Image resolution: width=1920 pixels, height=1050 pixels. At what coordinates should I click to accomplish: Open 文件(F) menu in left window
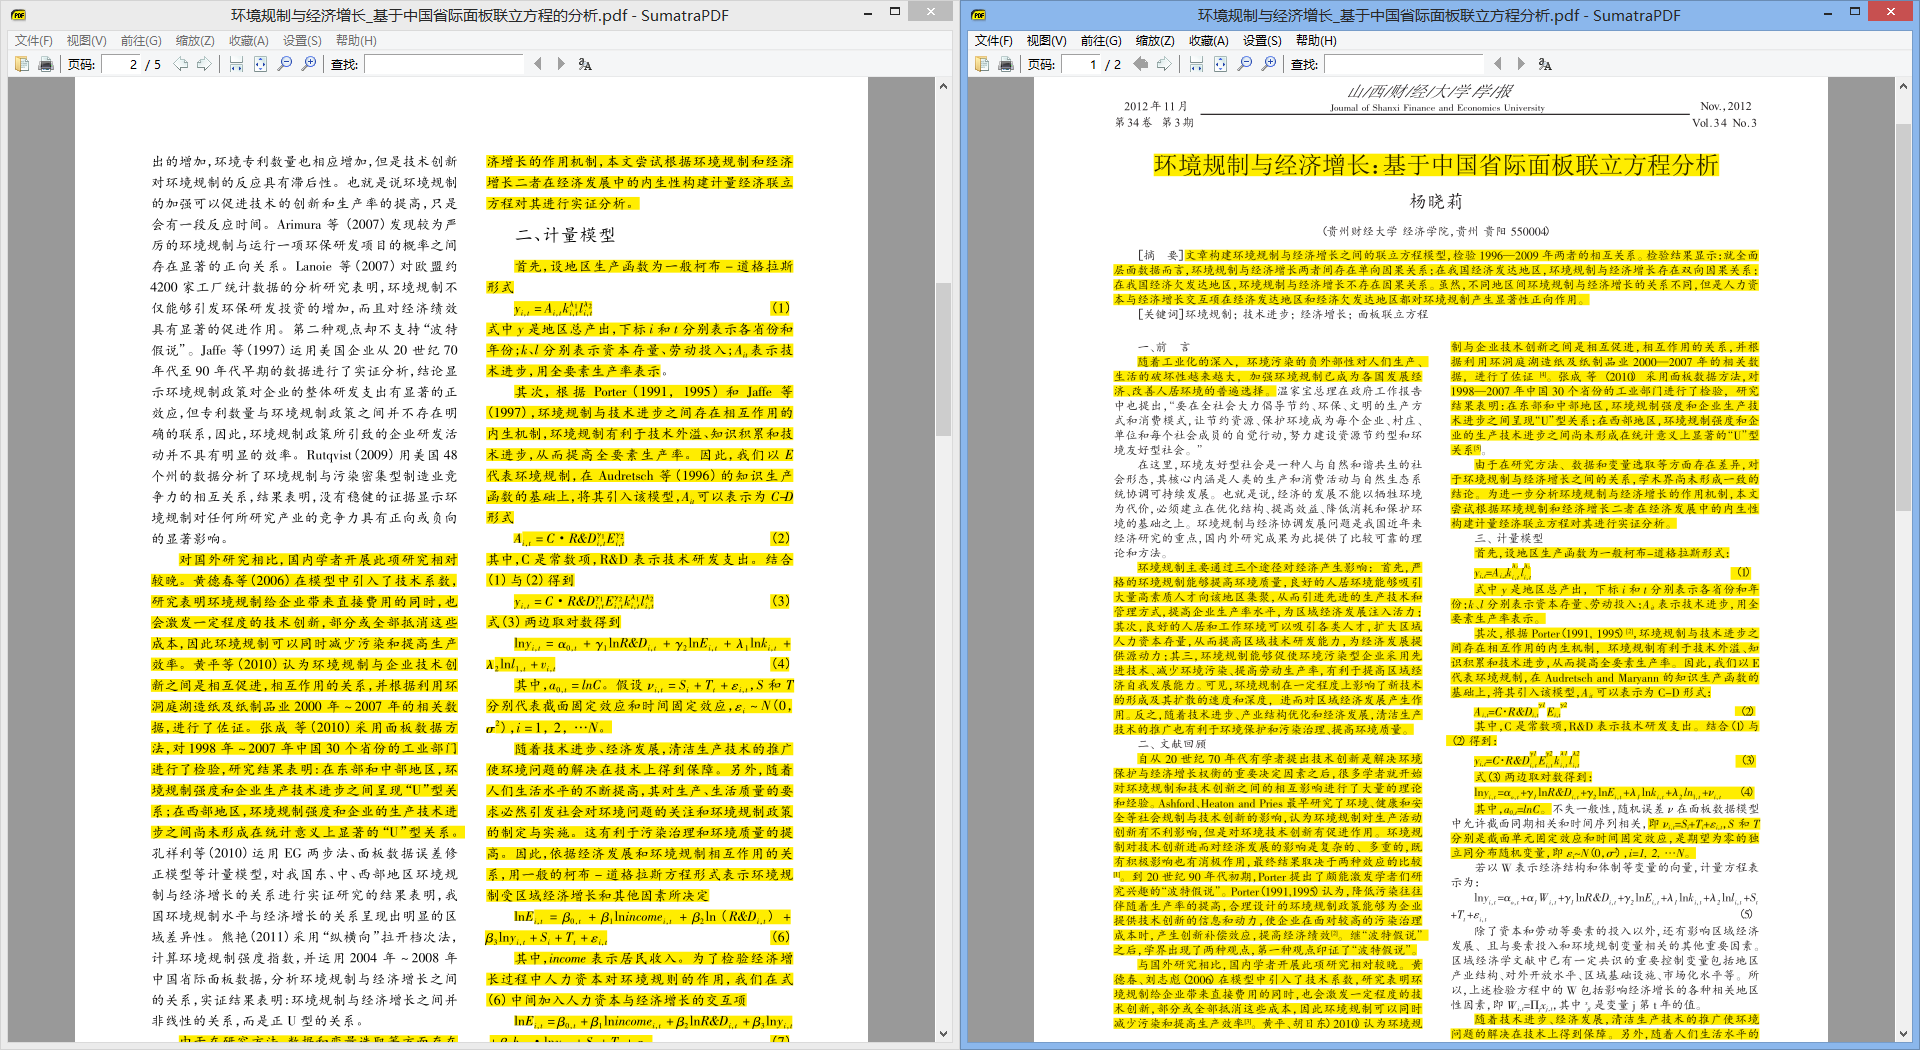tap(34, 40)
